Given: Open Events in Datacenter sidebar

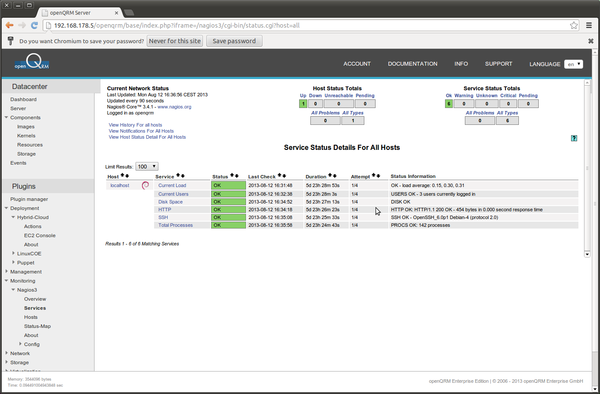Looking at the screenshot, I should pyautogui.click(x=18, y=163).
